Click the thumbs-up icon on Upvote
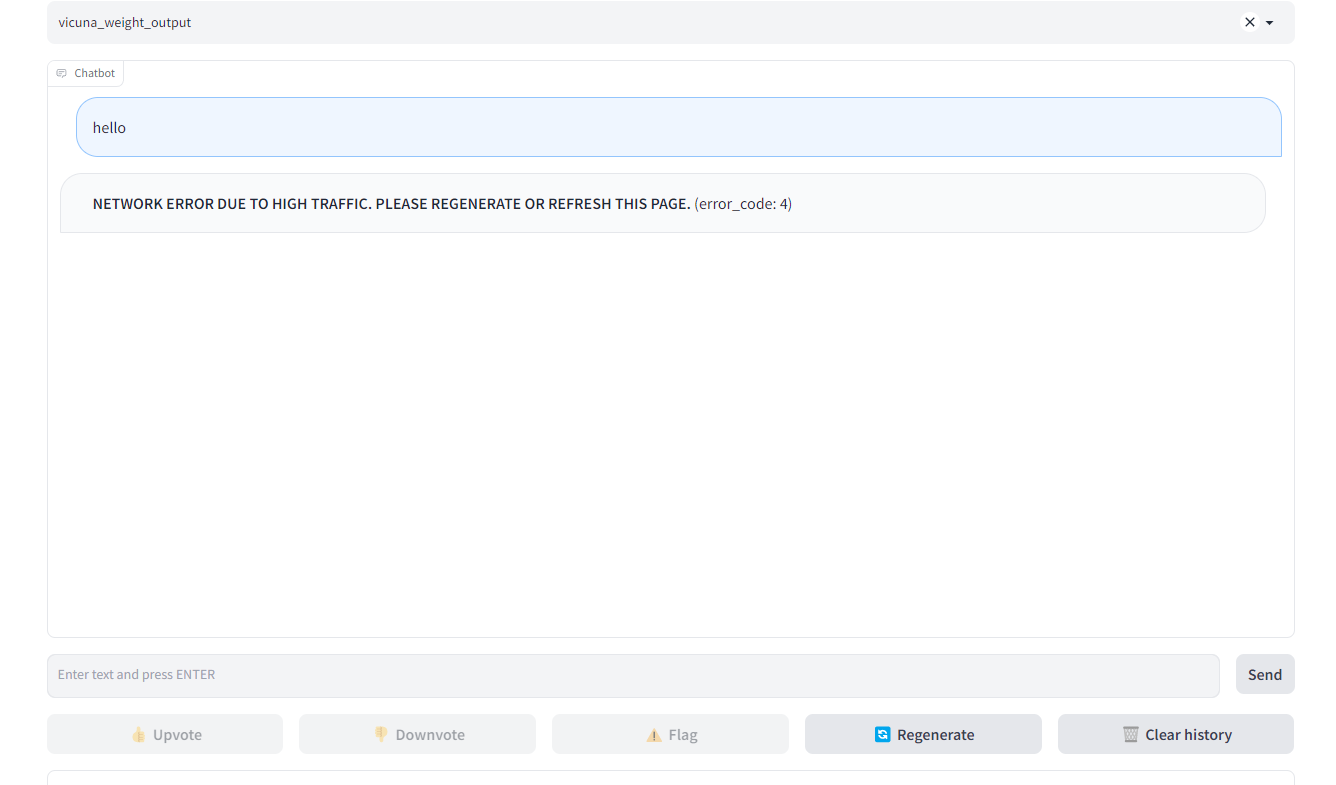Image resolution: width=1336 pixels, height=785 pixels. click(x=139, y=735)
